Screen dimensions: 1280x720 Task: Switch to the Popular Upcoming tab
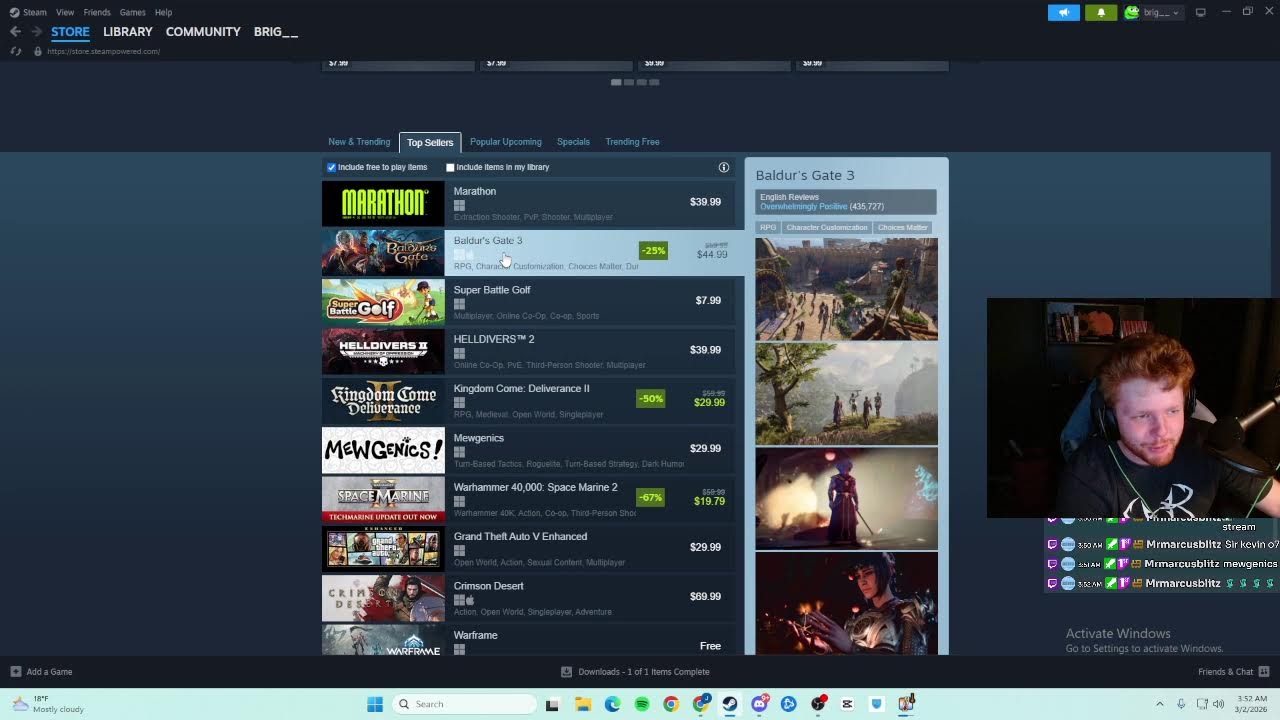(x=506, y=142)
